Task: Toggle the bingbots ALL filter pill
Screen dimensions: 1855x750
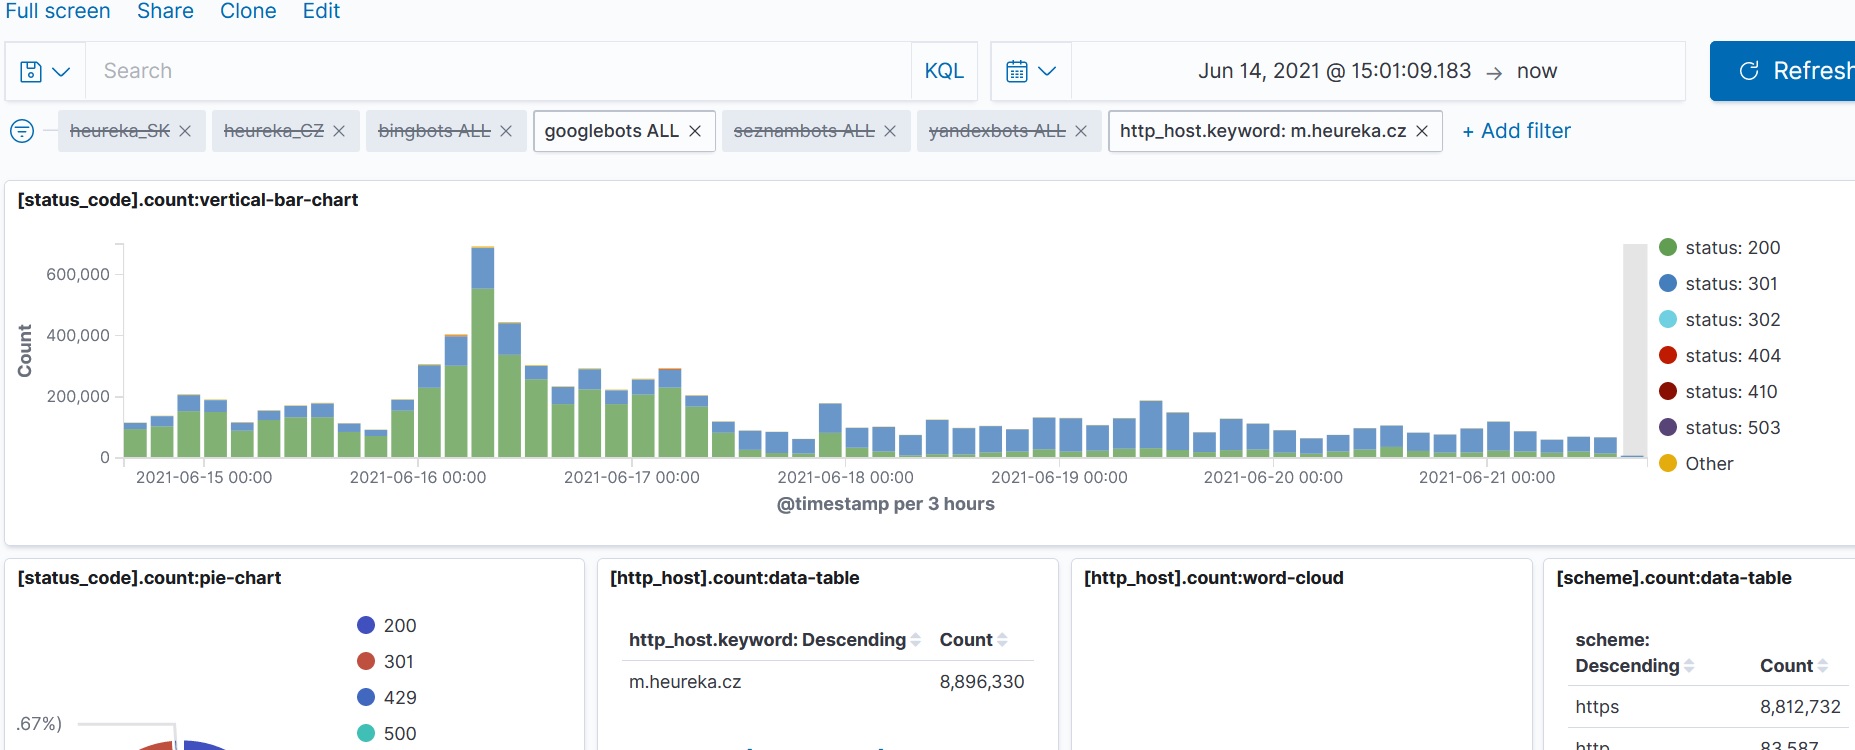Action: (434, 131)
